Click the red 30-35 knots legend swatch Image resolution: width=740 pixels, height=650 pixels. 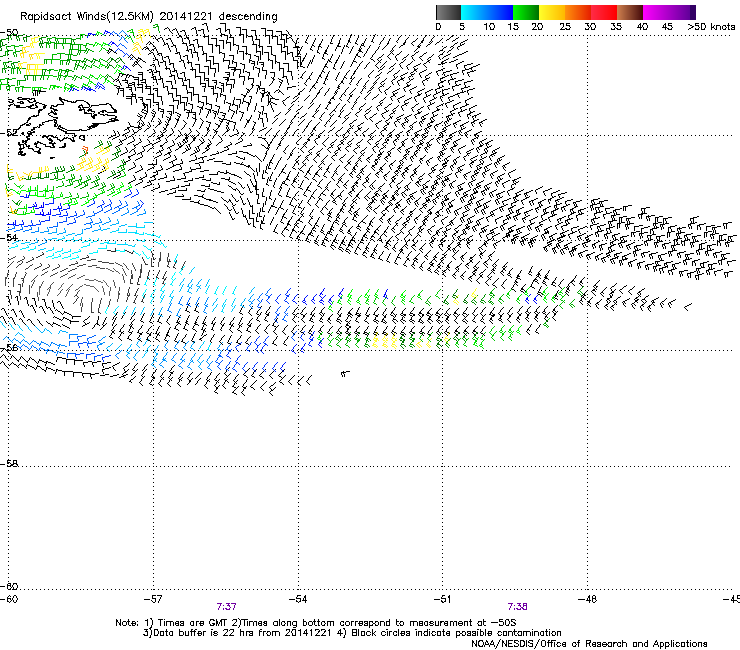pyautogui.click(x=604, y=12)
